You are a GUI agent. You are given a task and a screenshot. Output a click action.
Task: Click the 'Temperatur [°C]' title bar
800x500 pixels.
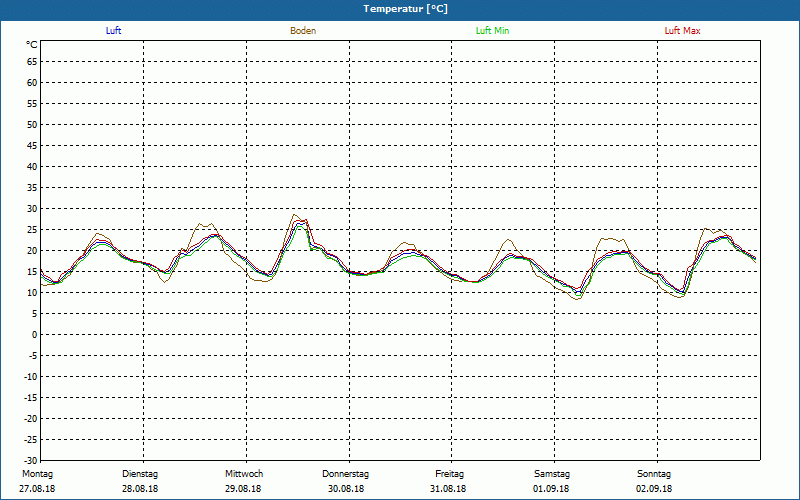pyautogui.click(x=400, y=9)
